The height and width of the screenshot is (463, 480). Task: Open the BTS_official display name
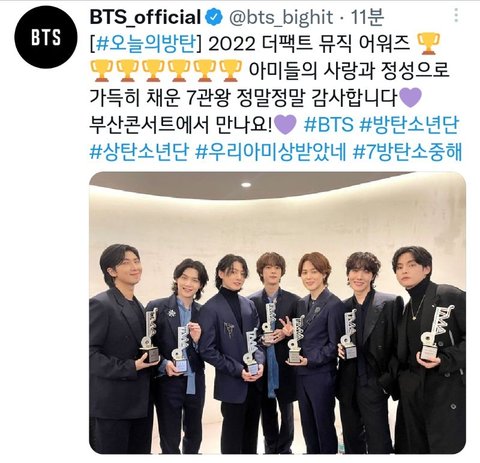click(145, 17)
